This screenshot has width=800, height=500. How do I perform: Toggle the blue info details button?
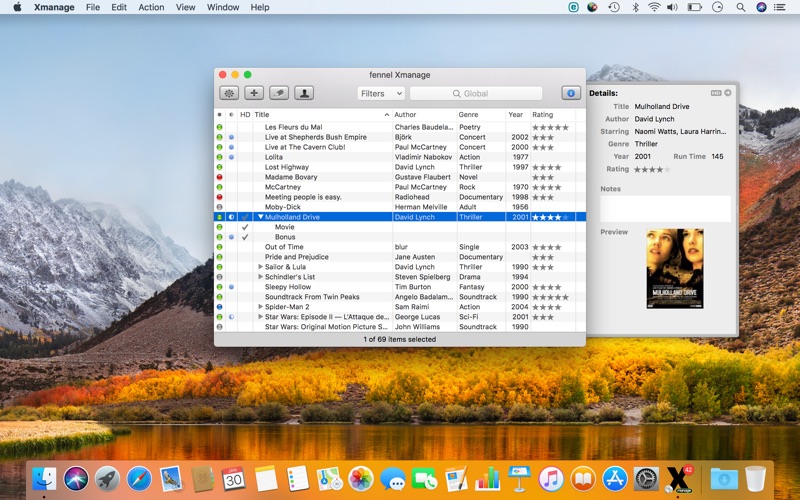pos(571,93)
